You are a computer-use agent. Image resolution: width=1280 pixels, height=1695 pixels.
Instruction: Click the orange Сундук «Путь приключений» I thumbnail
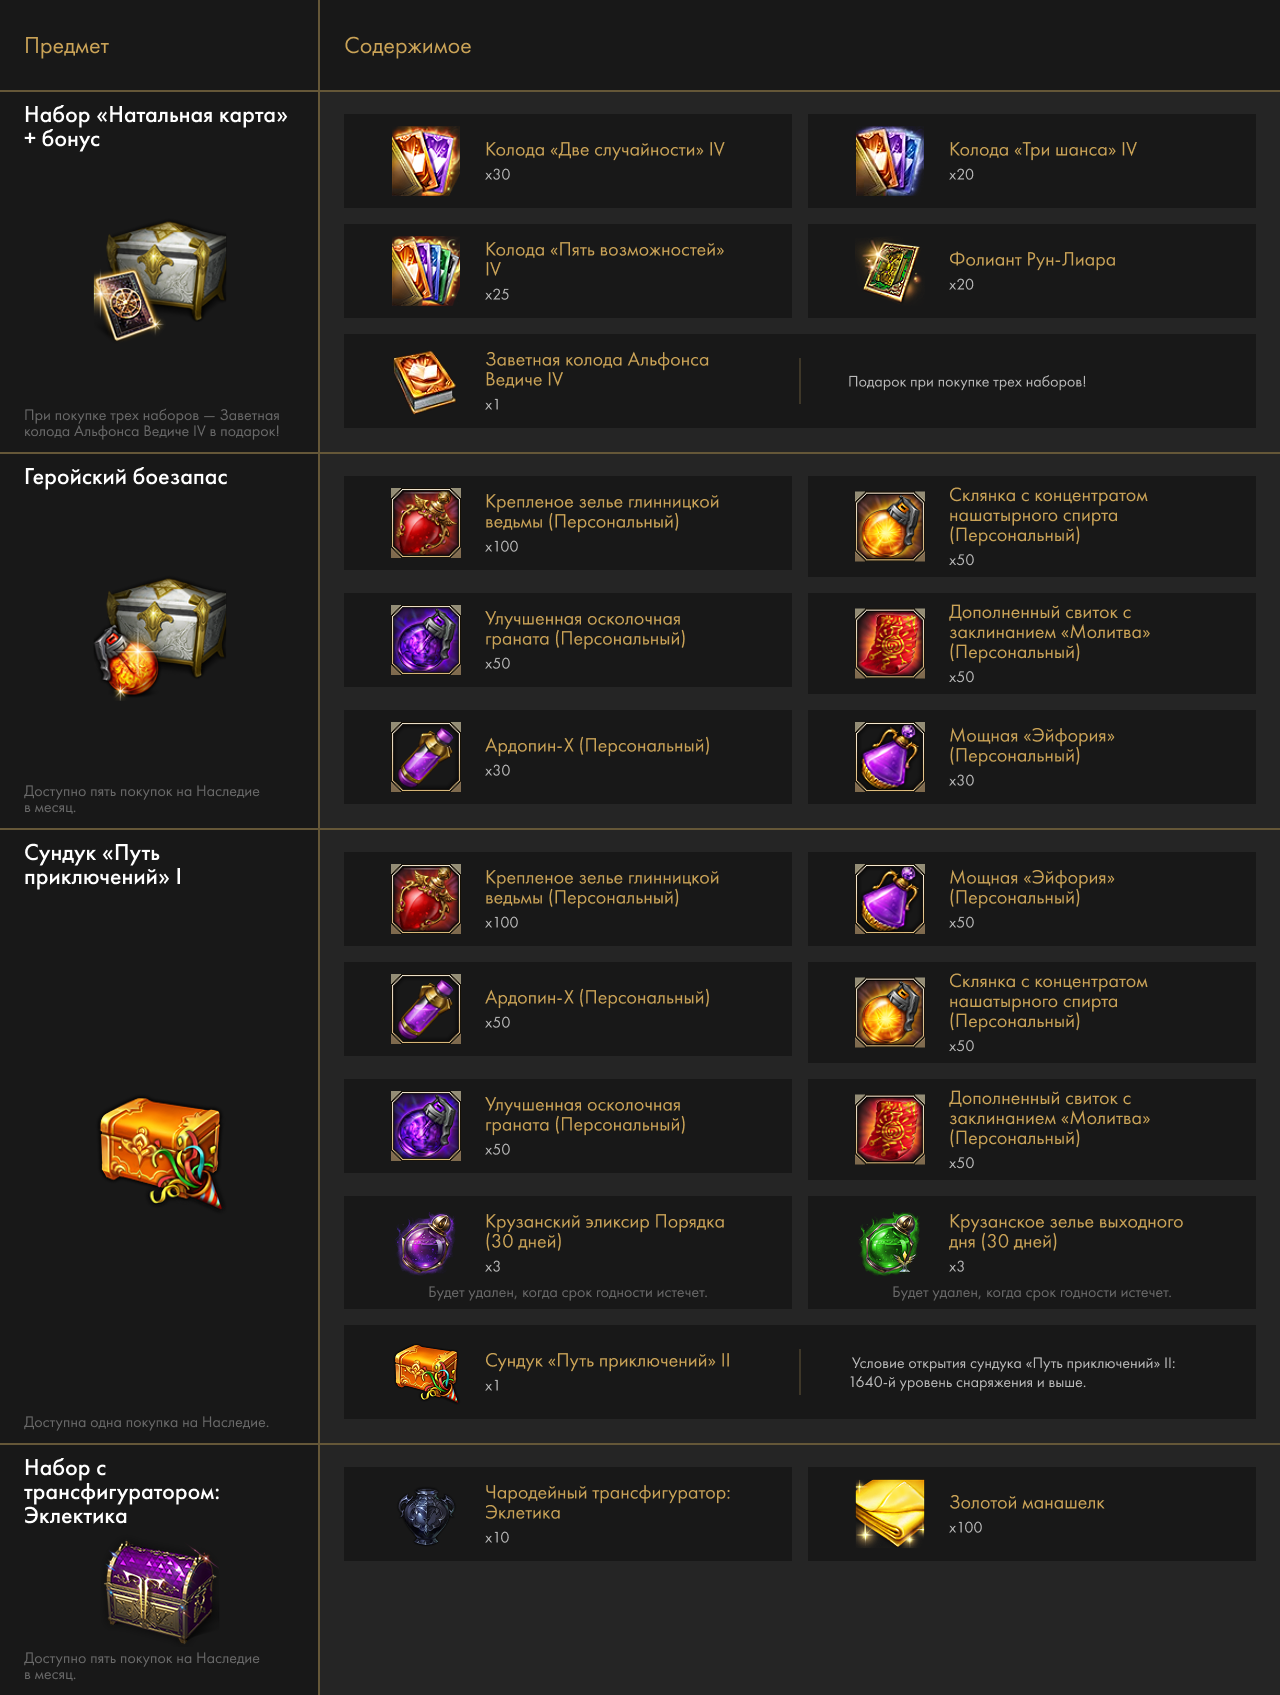pyautogui.click(x=160, y=1152)
